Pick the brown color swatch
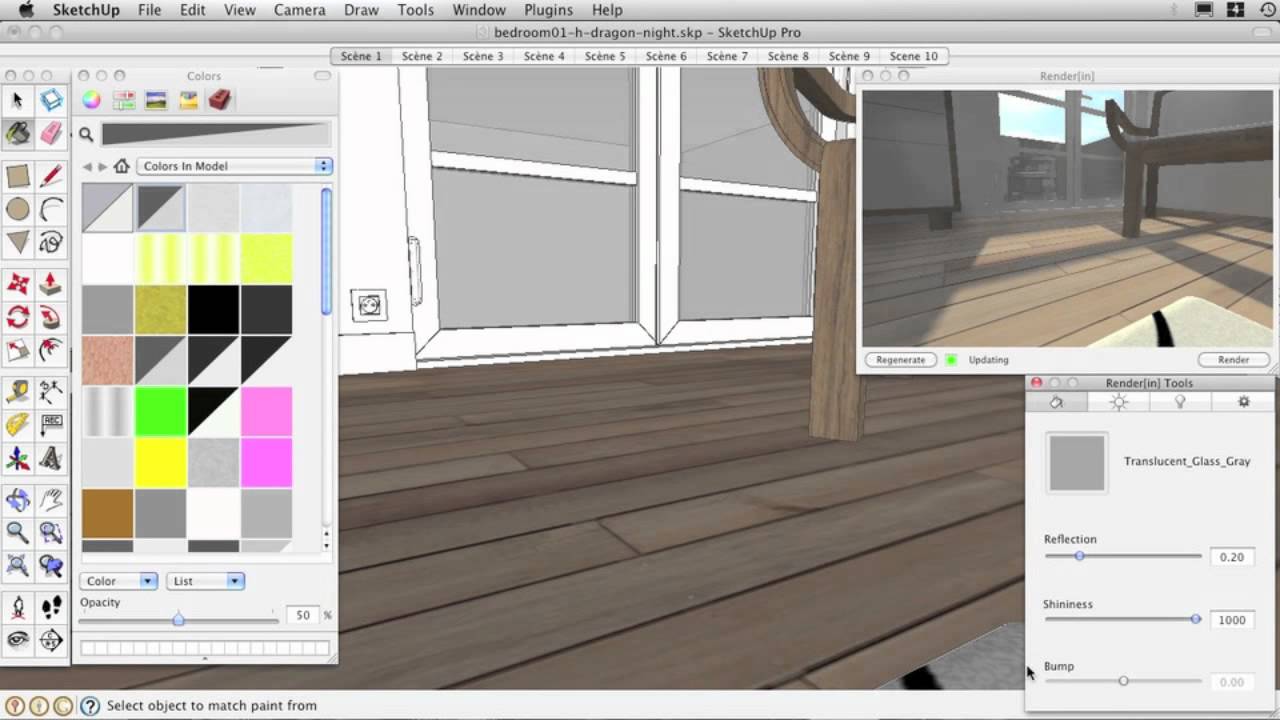This screenshot has width=1280, height=720. tap(107, 514)
